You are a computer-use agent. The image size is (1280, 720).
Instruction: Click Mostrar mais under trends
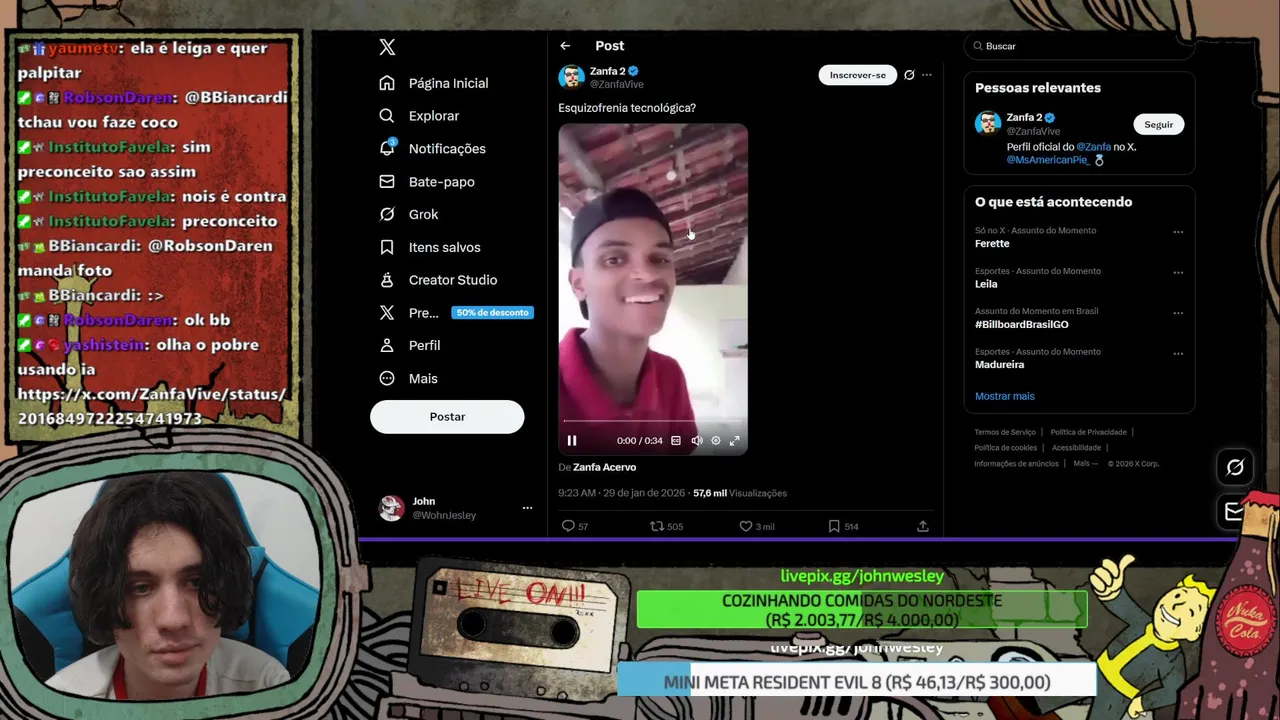(1004, 396)
